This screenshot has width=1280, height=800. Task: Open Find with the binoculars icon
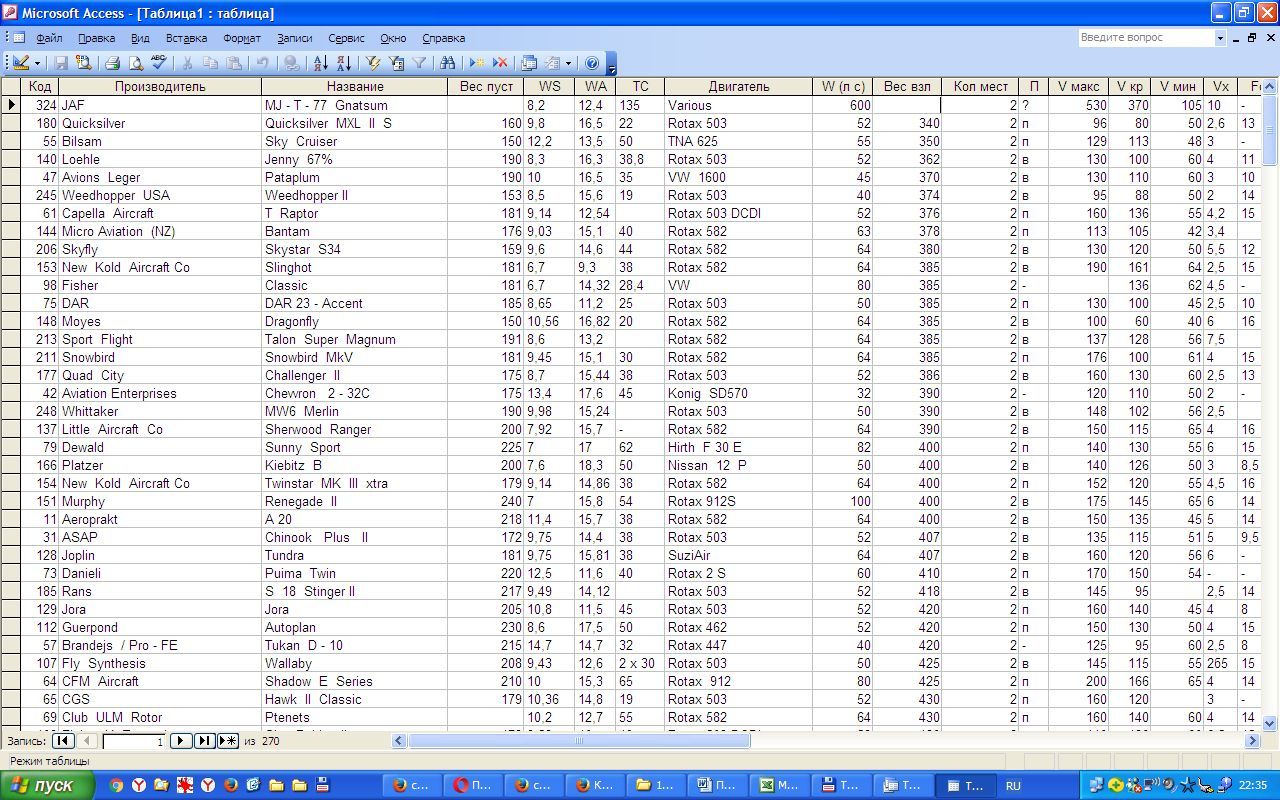pos(447,63)
